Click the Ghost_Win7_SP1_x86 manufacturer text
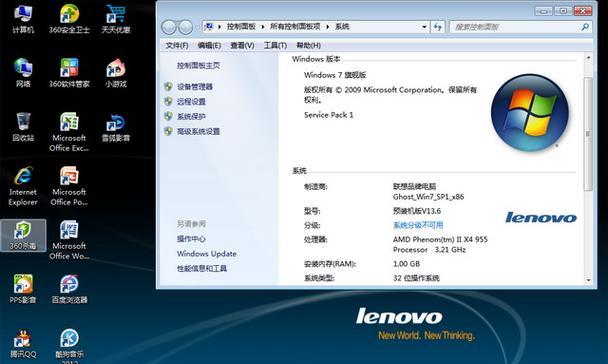Viewport: 608px width, 364px height. pos(428,197)
